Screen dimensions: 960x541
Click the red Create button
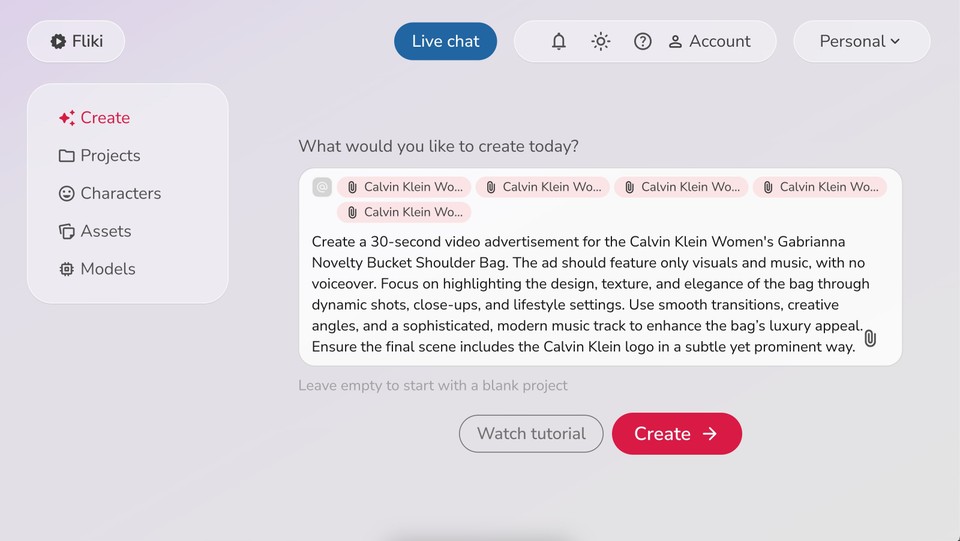[x=676, y=433]
